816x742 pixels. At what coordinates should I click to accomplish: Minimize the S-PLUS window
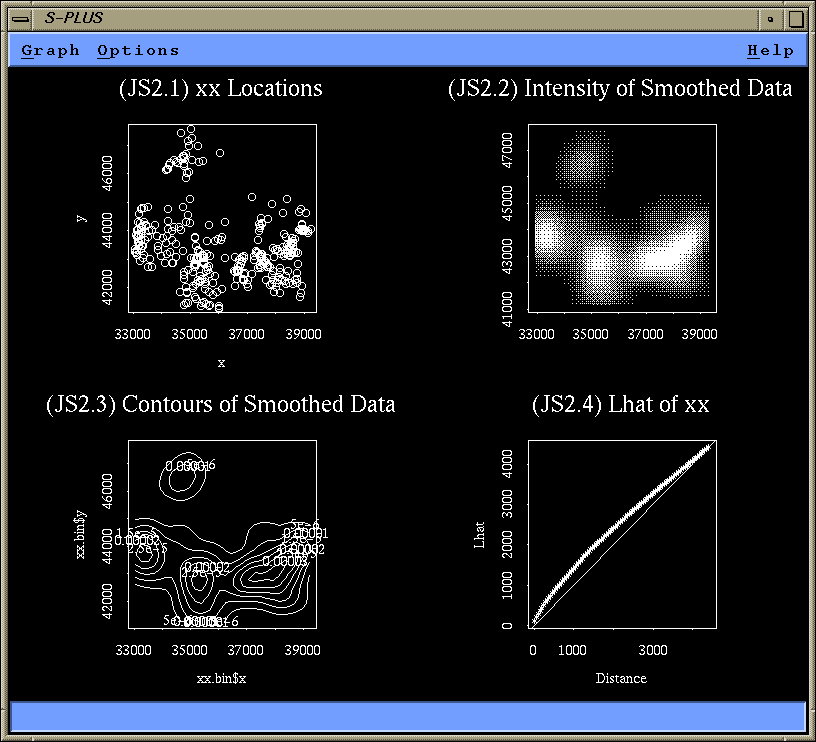tap(770, 18)
